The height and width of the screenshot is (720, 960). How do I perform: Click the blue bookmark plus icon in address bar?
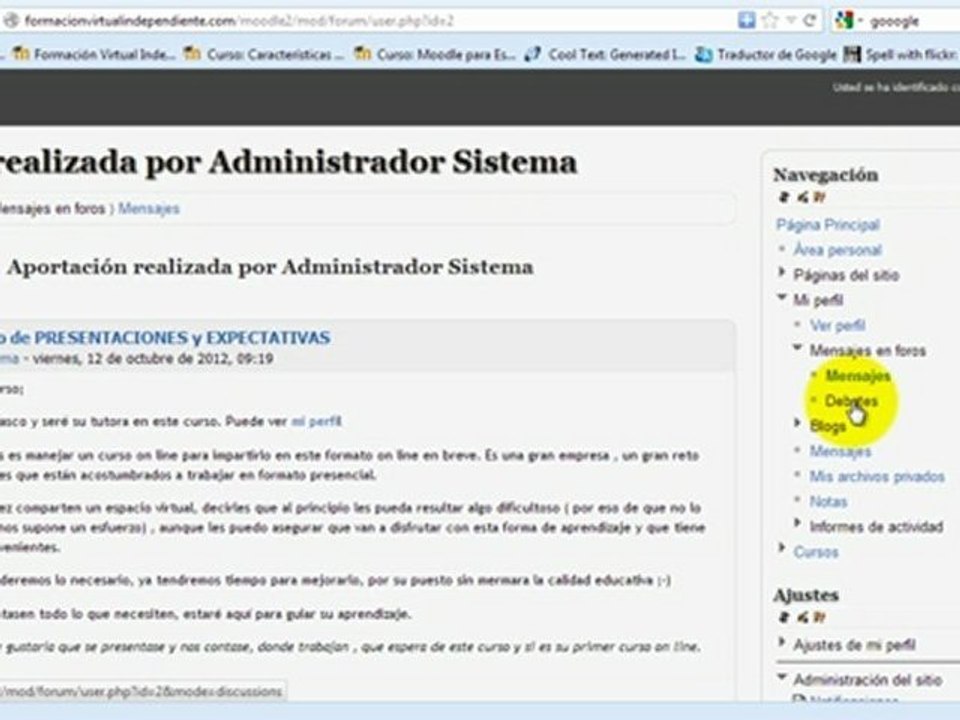coord(746,20)
